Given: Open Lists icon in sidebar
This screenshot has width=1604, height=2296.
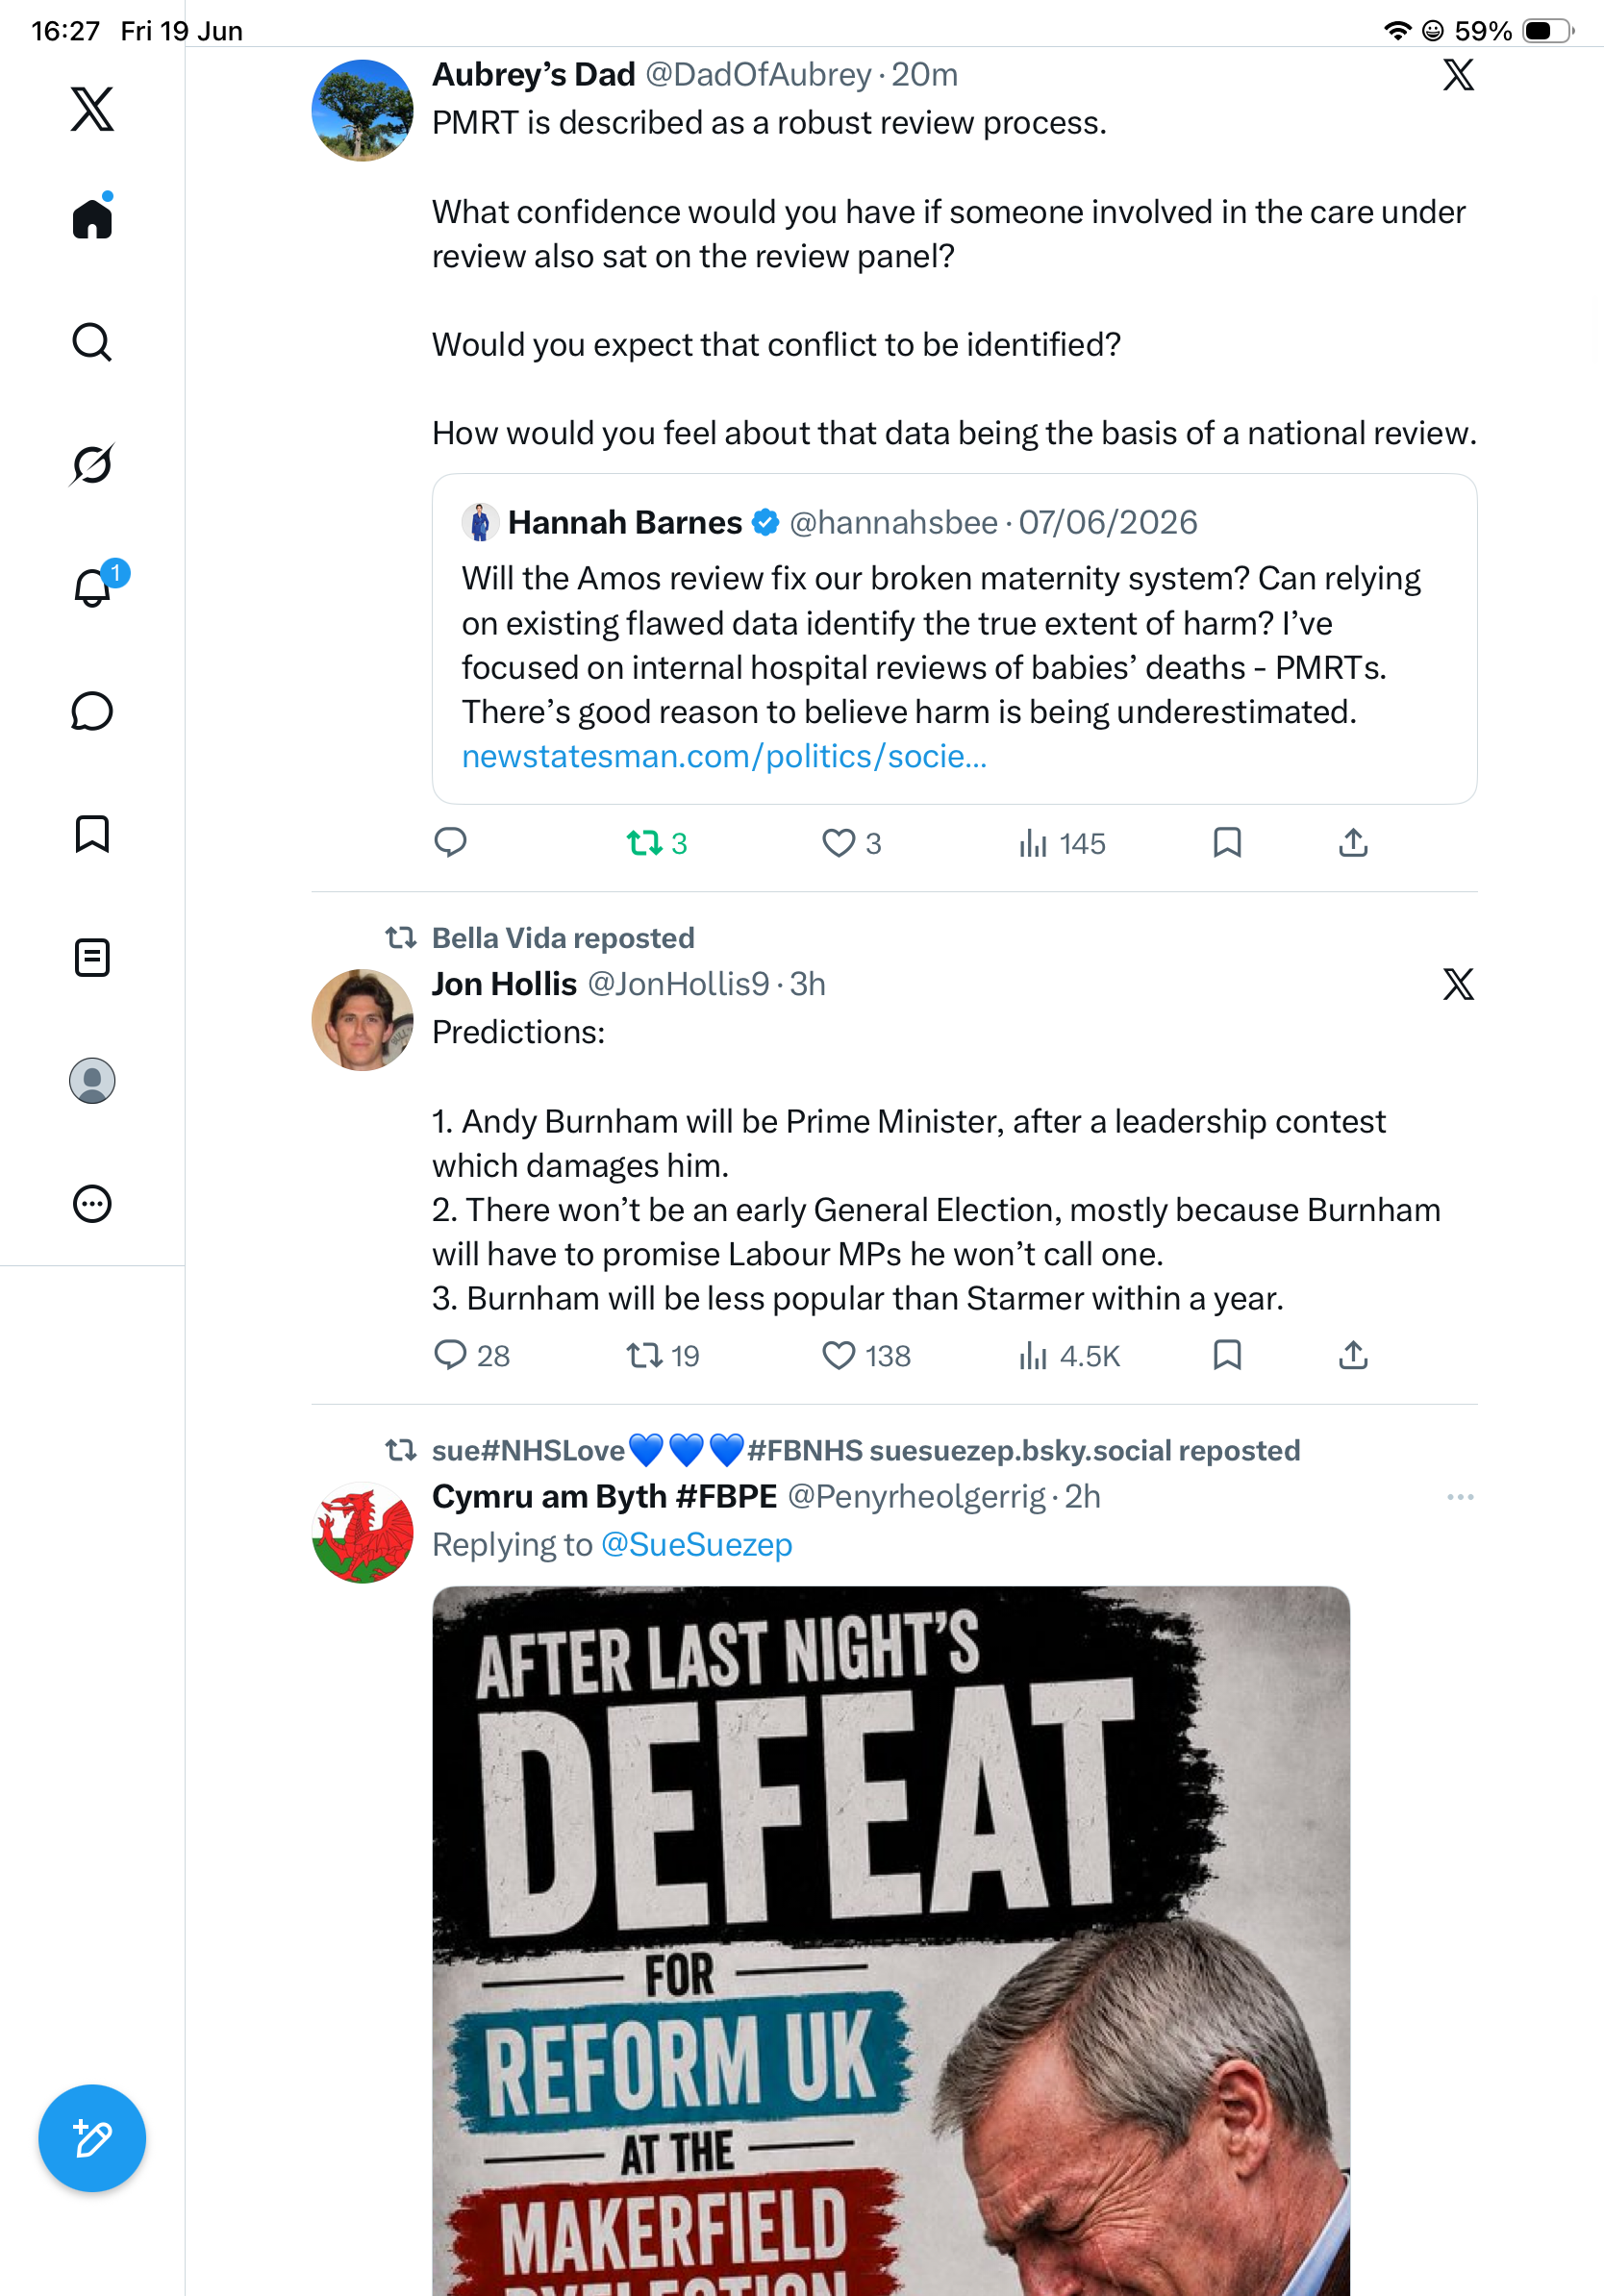Looking at the screenshot, I should click(92, 958).
